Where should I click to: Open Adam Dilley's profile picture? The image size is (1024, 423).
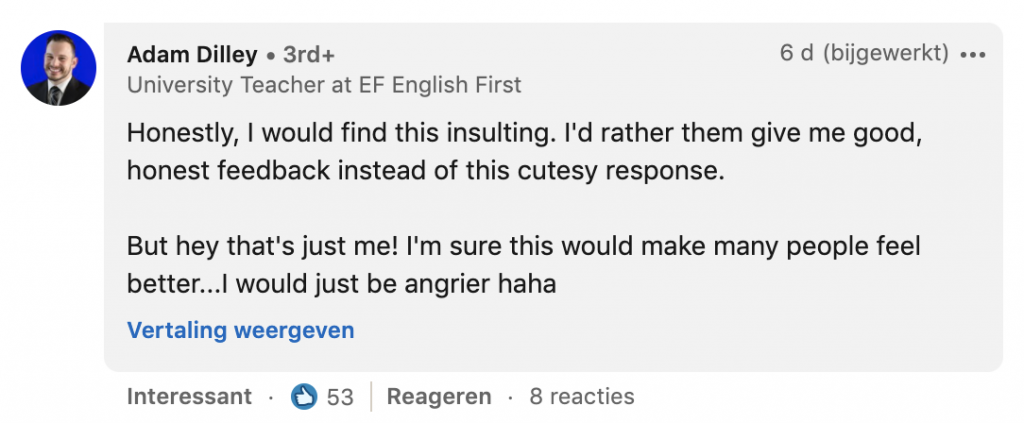point(58,68)
